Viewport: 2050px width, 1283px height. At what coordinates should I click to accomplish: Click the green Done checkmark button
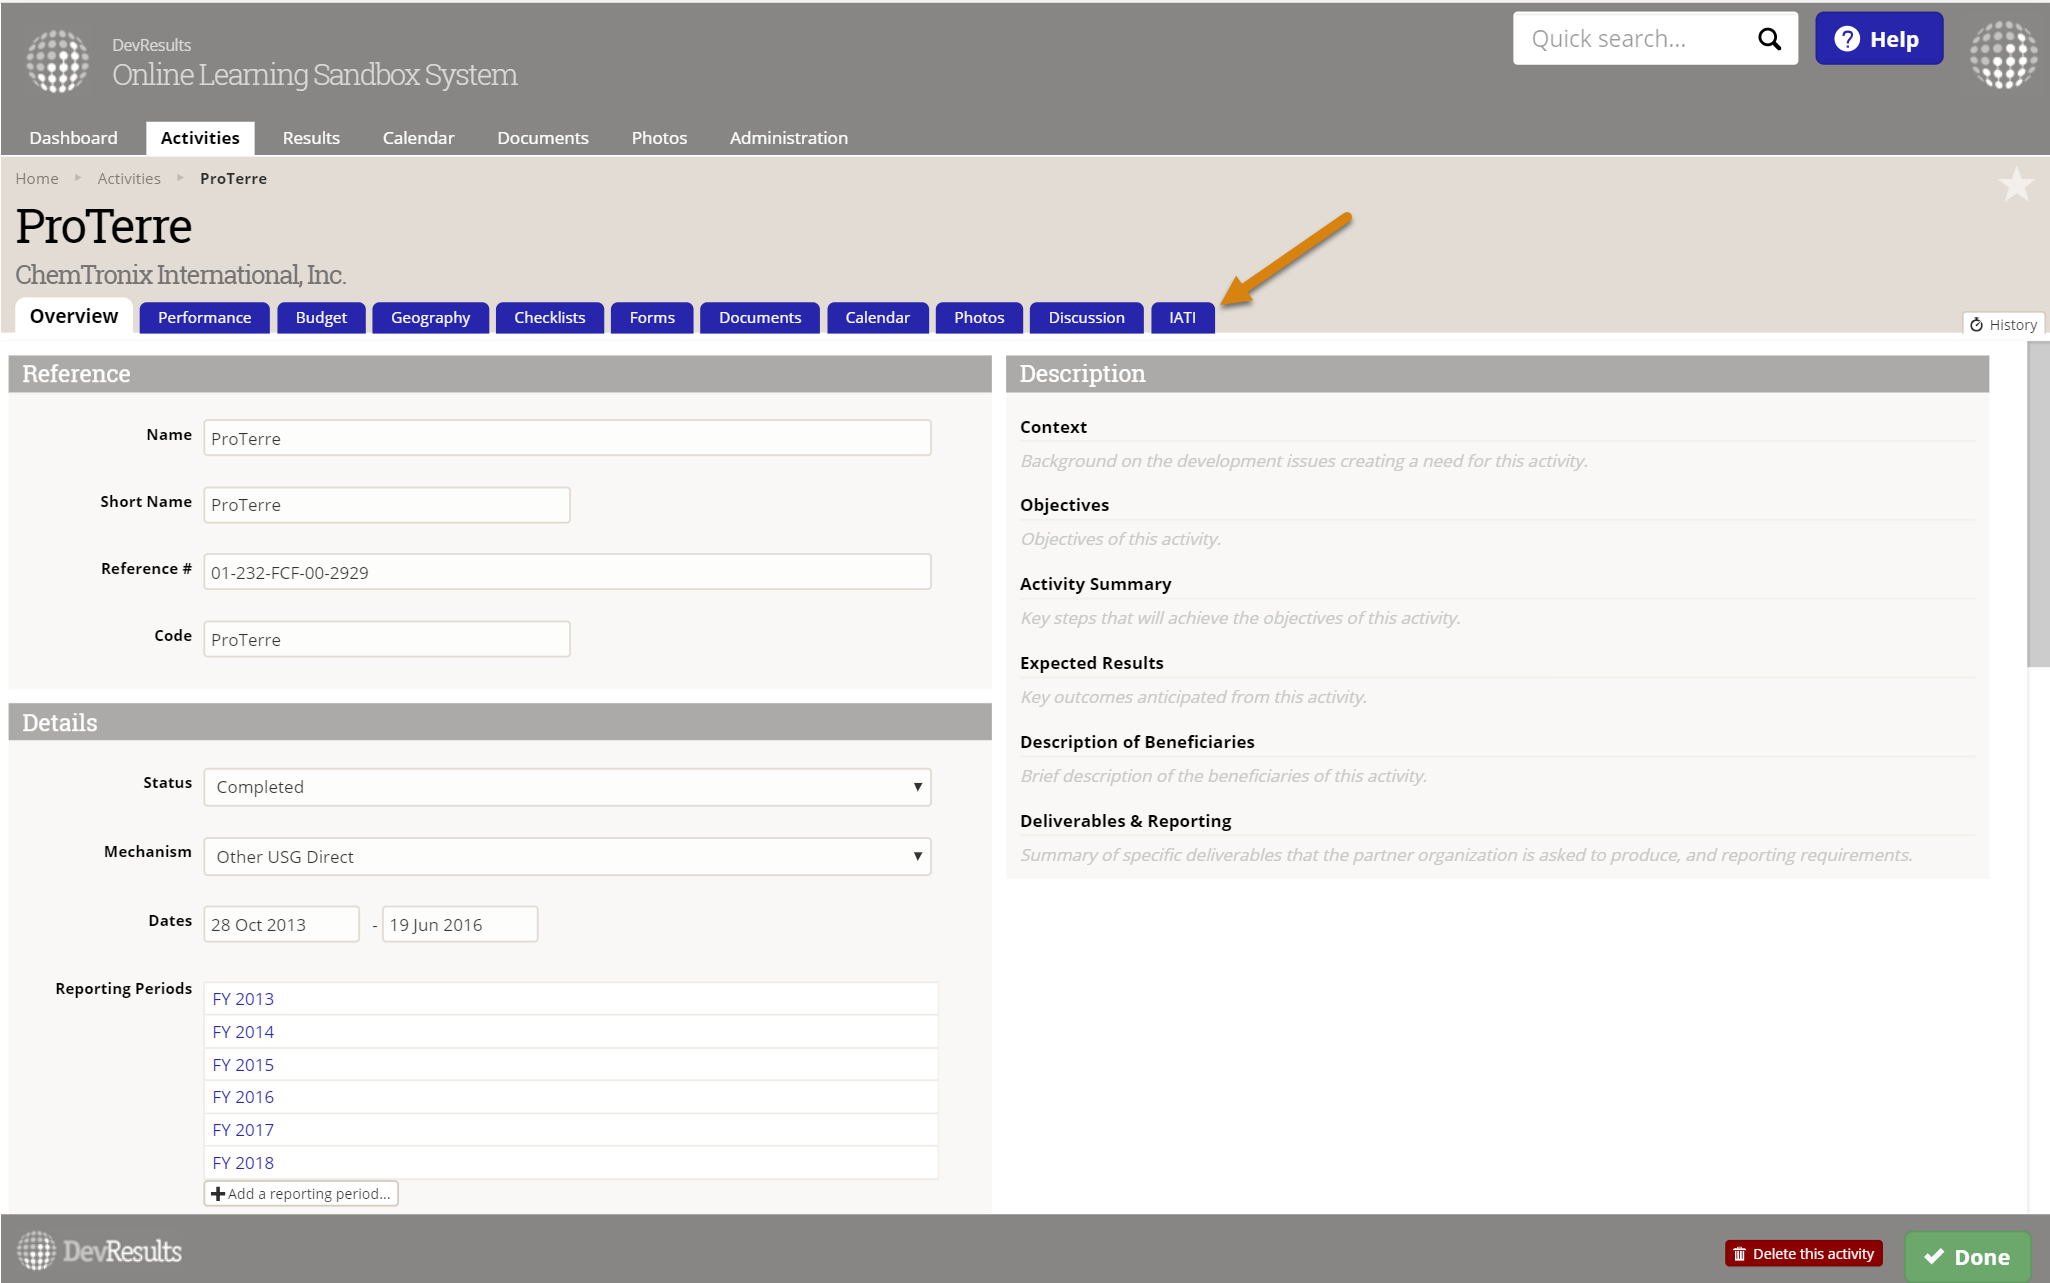coord(1966,1256)
